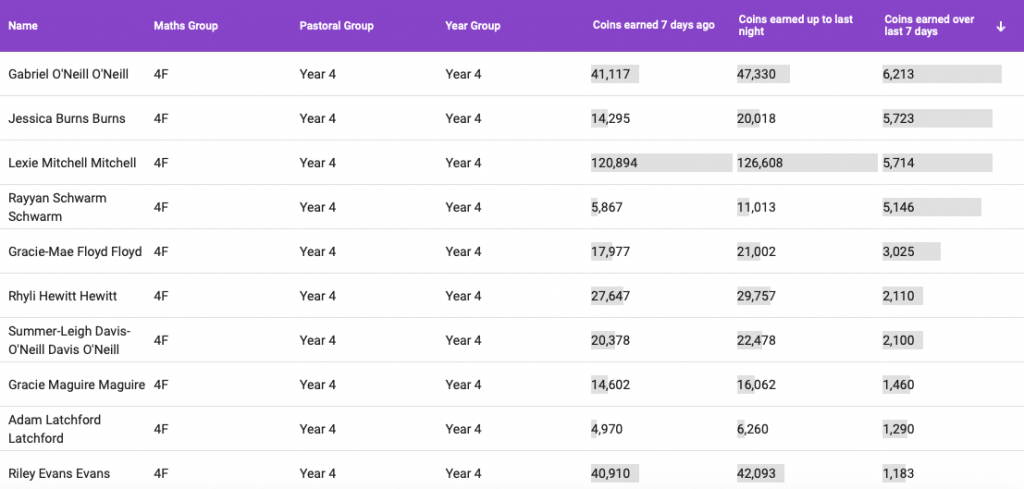
Task: Select Gabriel O'Neill O'Neill row name
Action: click(68, 74)
